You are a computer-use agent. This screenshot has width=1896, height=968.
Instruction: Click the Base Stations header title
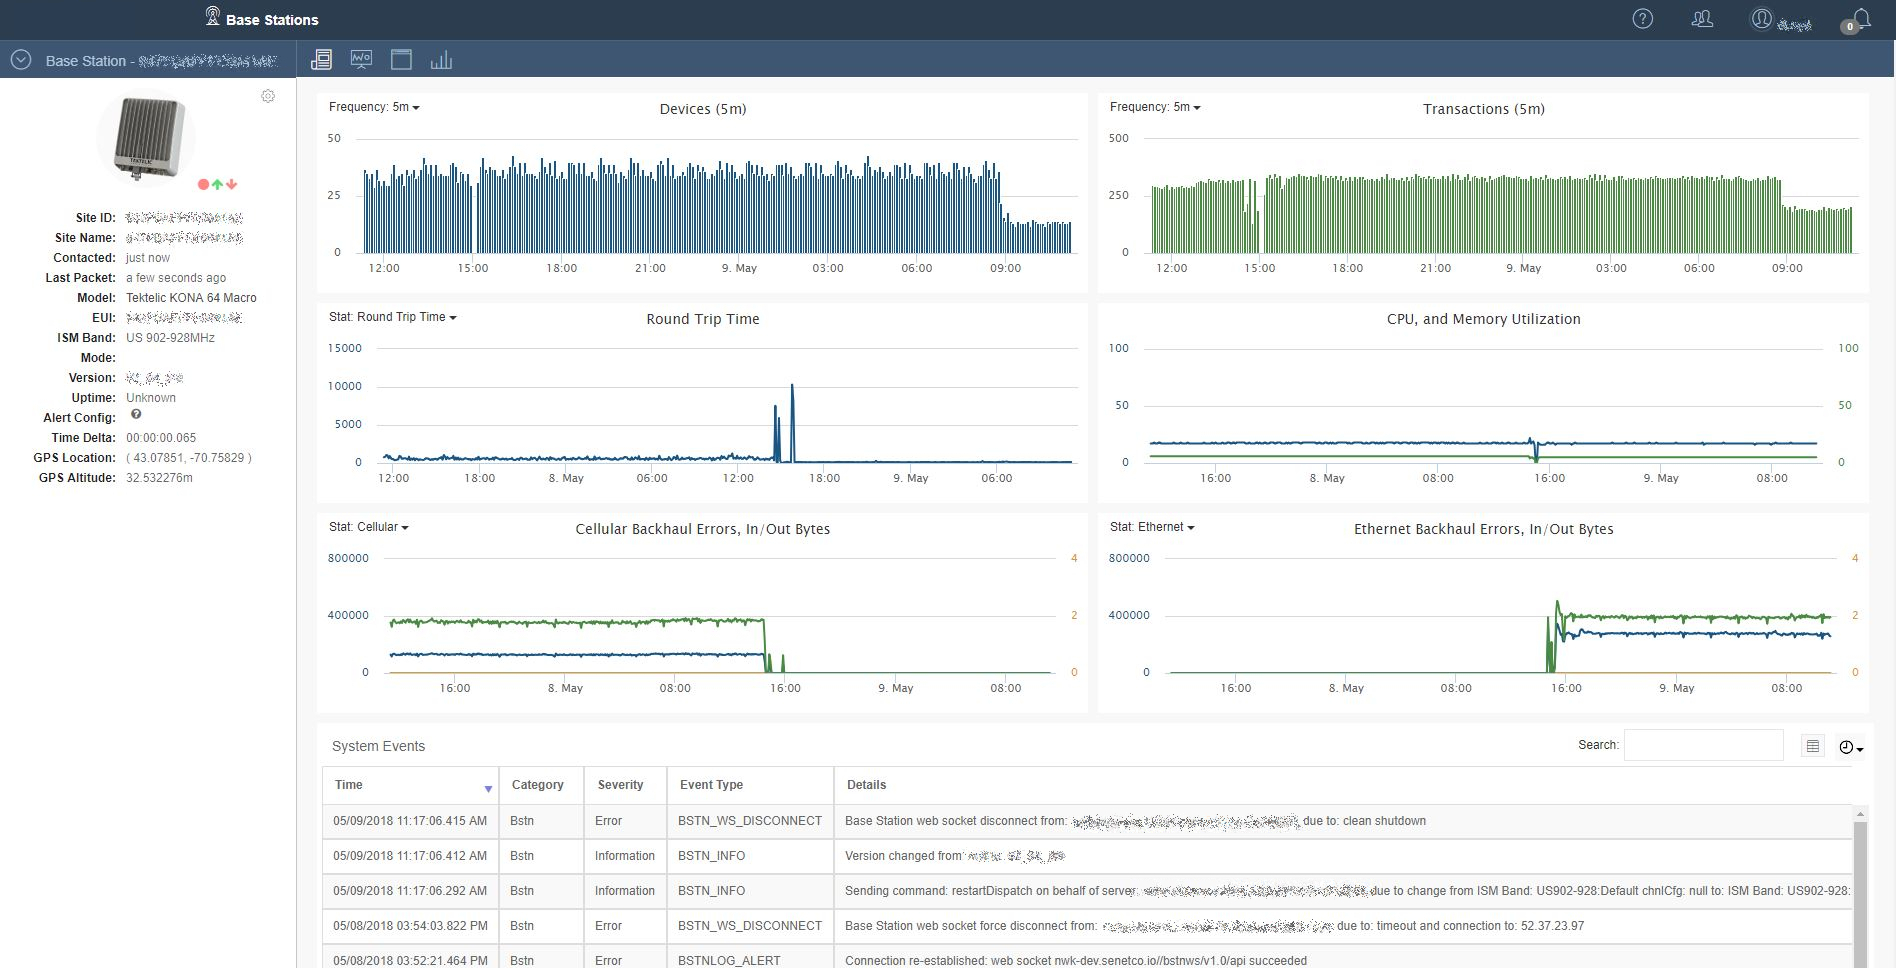pyautogui.click(x=272, y=20)
